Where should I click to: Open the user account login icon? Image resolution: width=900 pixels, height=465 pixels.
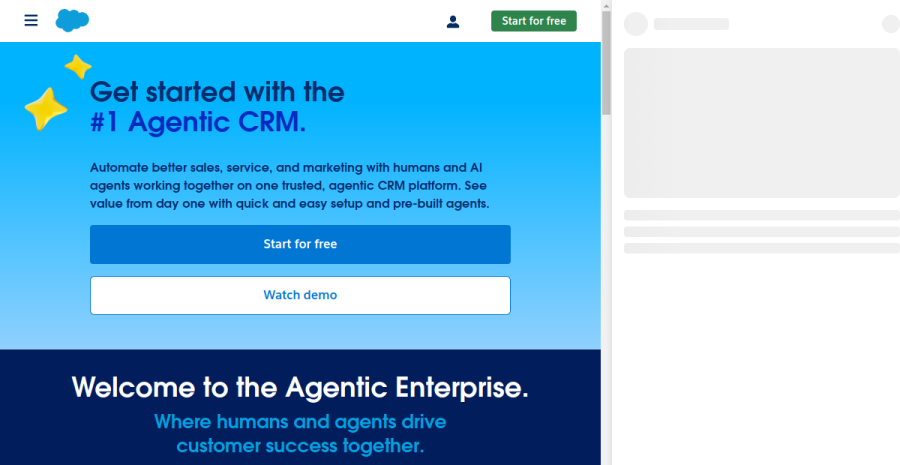click(453, 22)
